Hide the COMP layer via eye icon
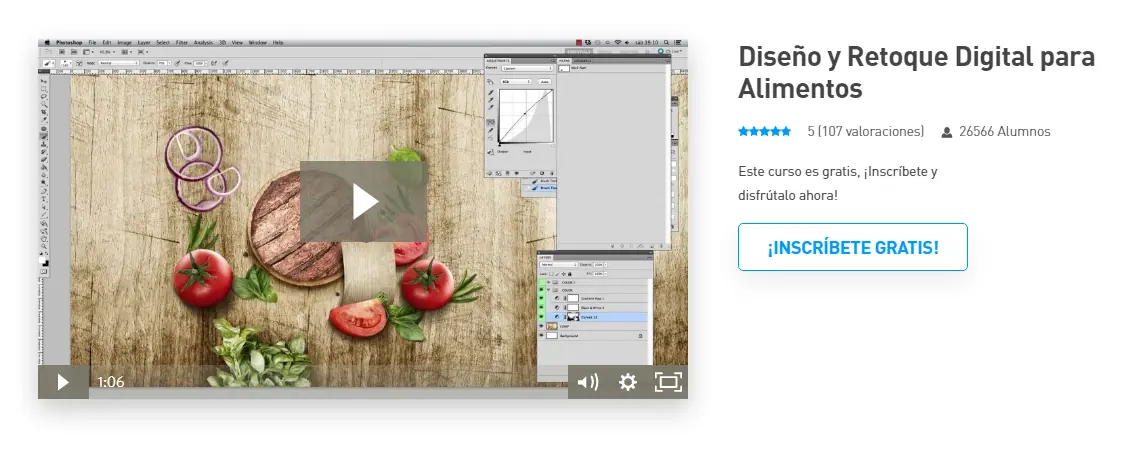The height and width of the screenshot is (457, 1126). coord(541,326)
